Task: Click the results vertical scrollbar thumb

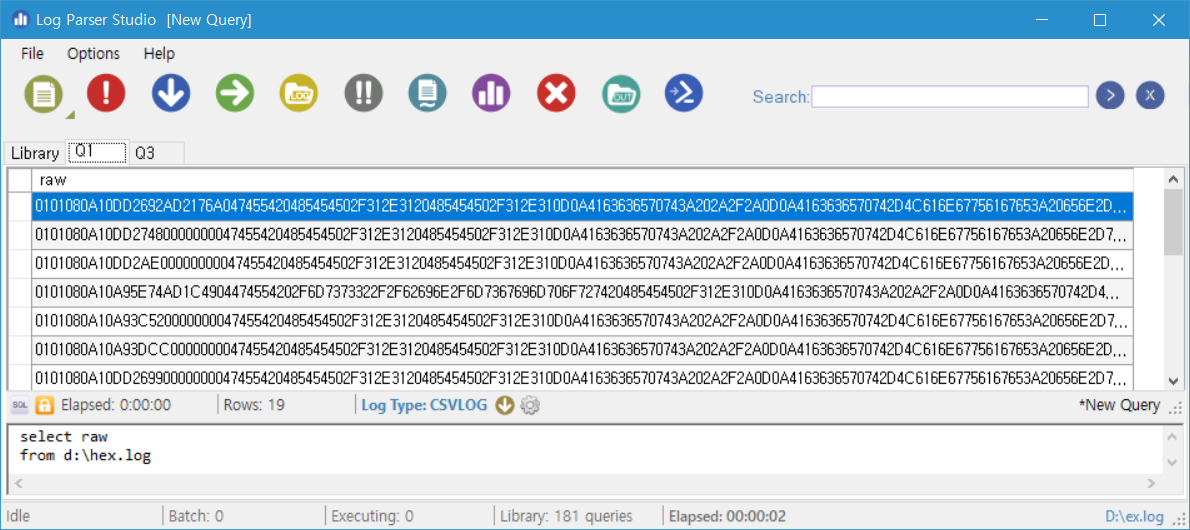Action: (1173, 223)
